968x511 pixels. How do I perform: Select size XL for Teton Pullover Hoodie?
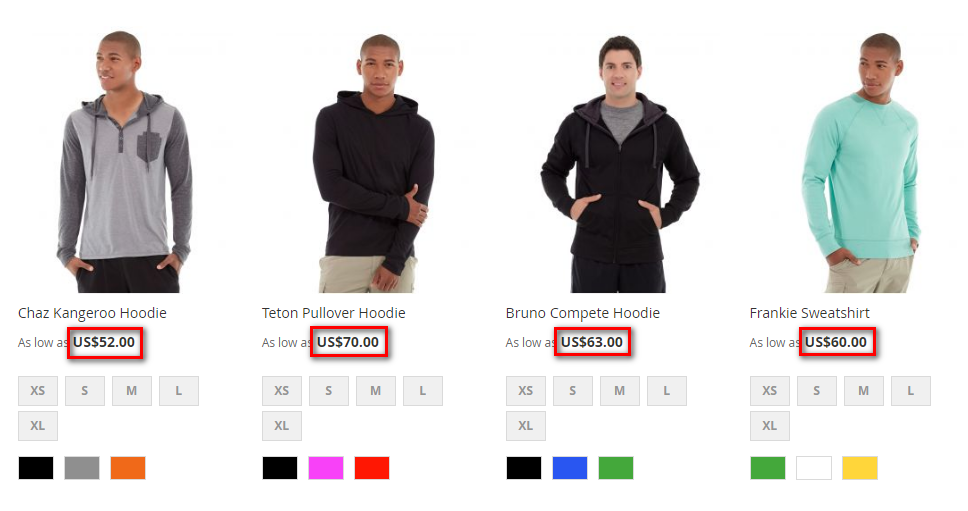(x=282, y=426)
